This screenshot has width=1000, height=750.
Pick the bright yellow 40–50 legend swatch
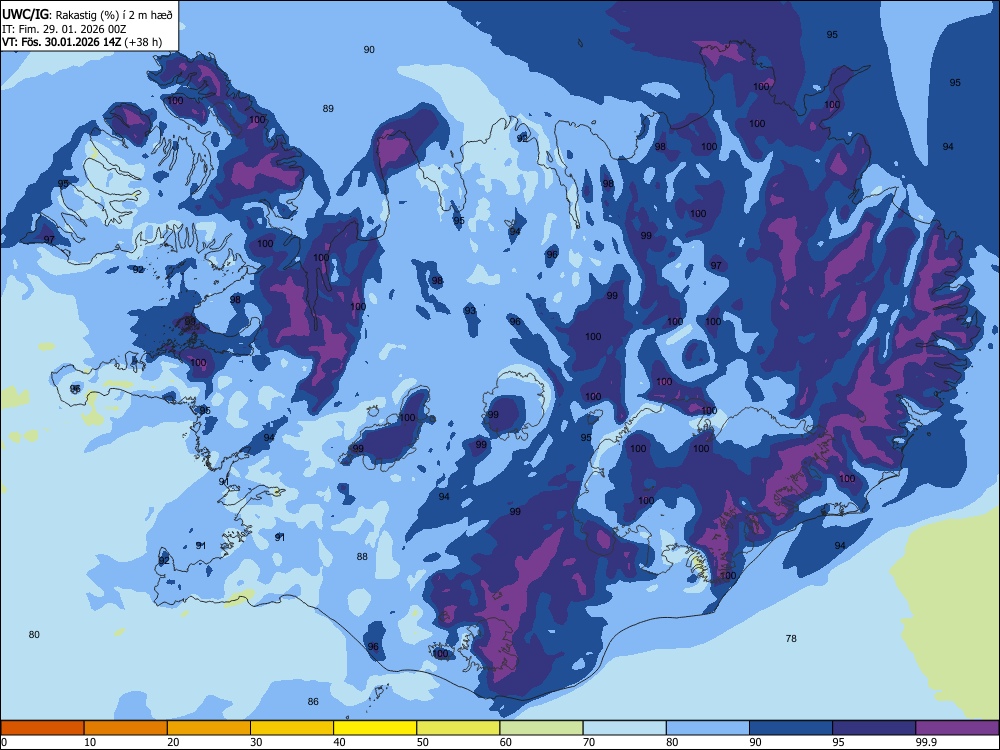coord(375,728)
